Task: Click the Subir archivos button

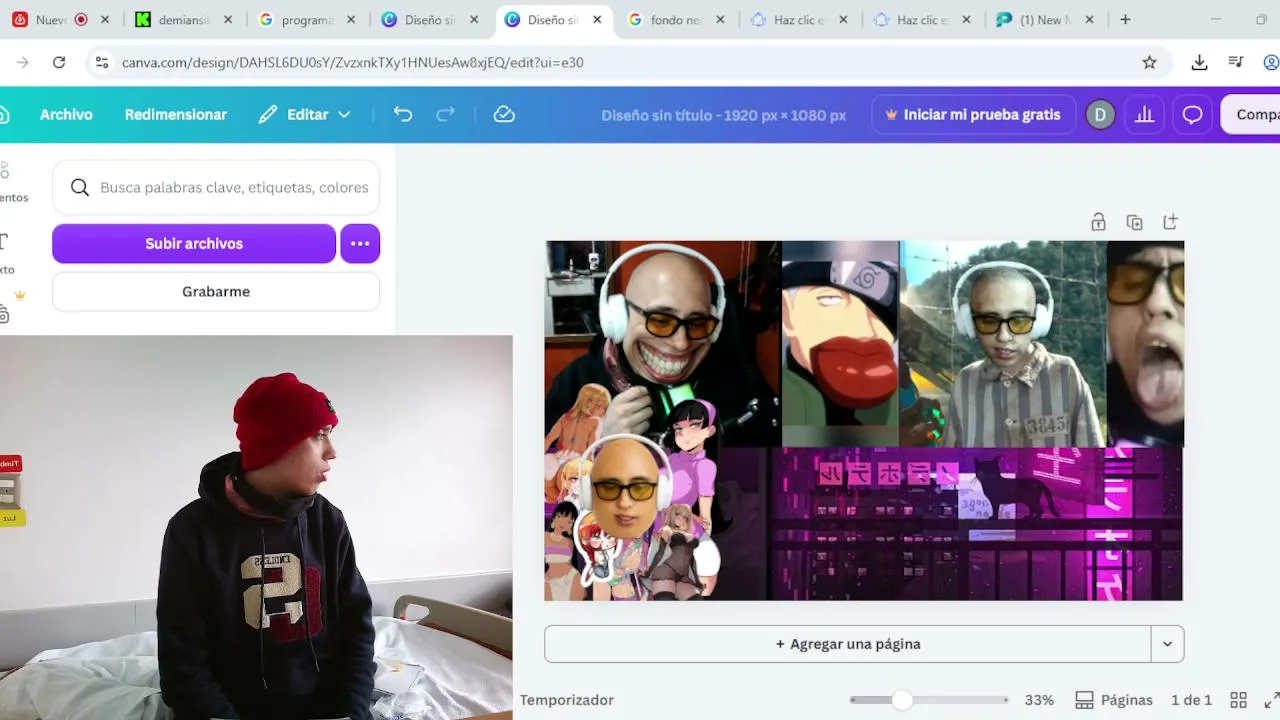Action: coord(194,243)
